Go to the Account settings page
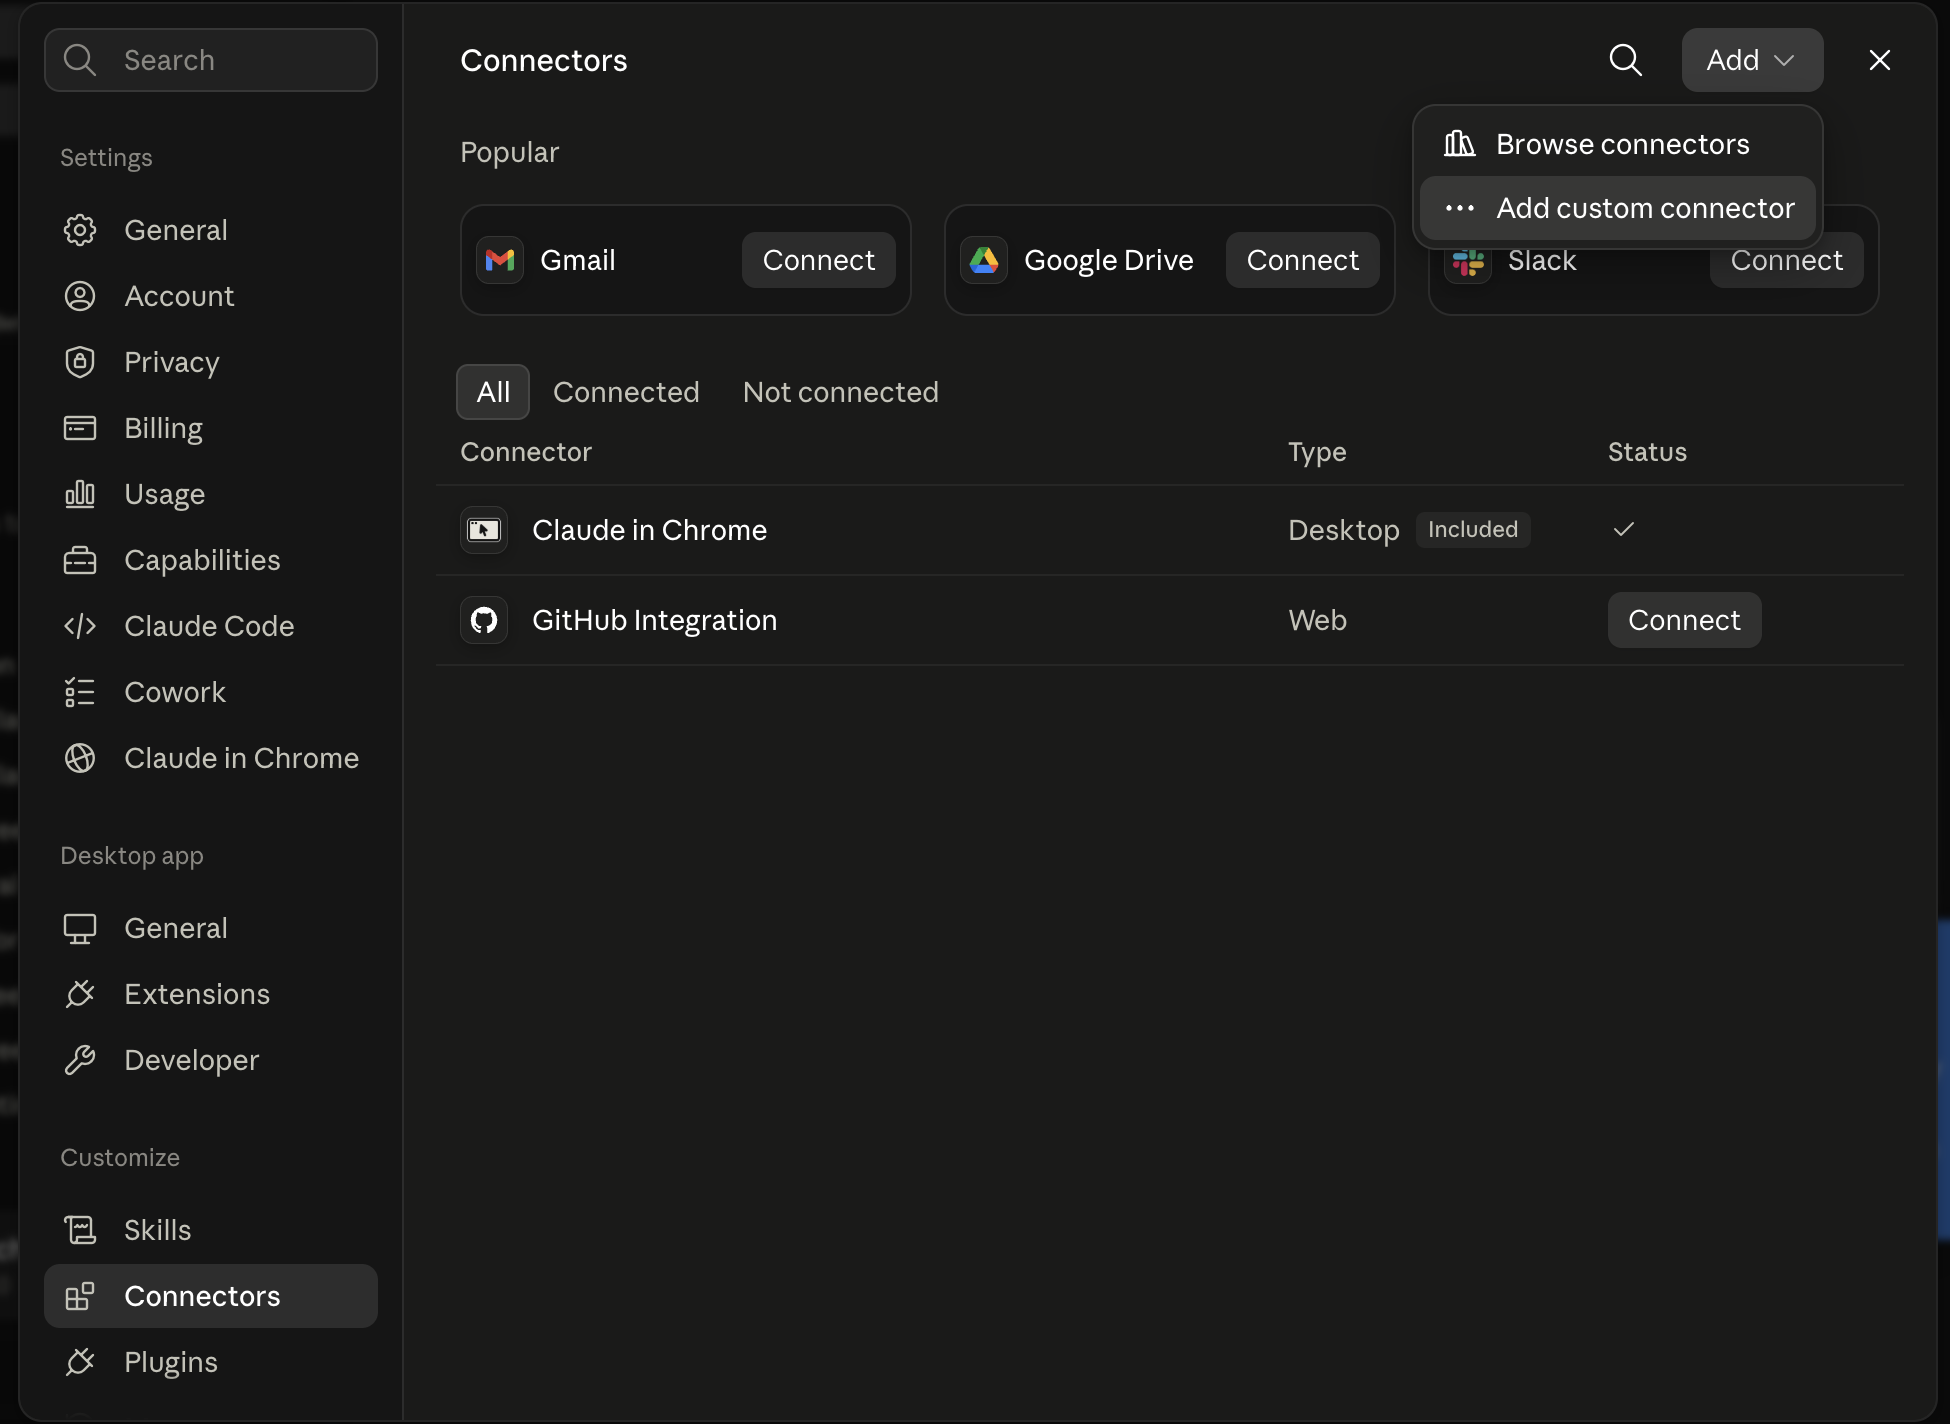Screen dimensions: 1950x1424 (x=211, y=296)
